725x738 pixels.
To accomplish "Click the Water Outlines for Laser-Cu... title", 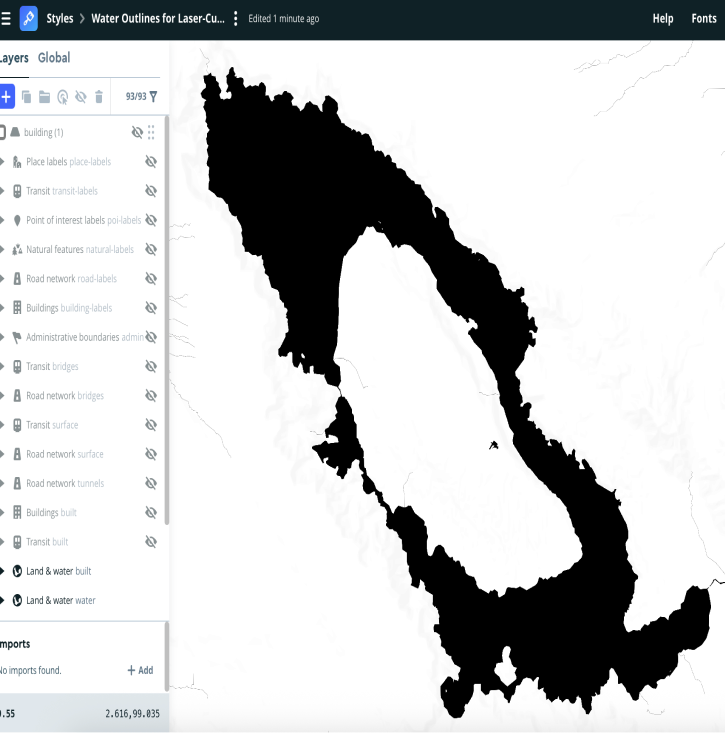I will [x=158, y=19].
